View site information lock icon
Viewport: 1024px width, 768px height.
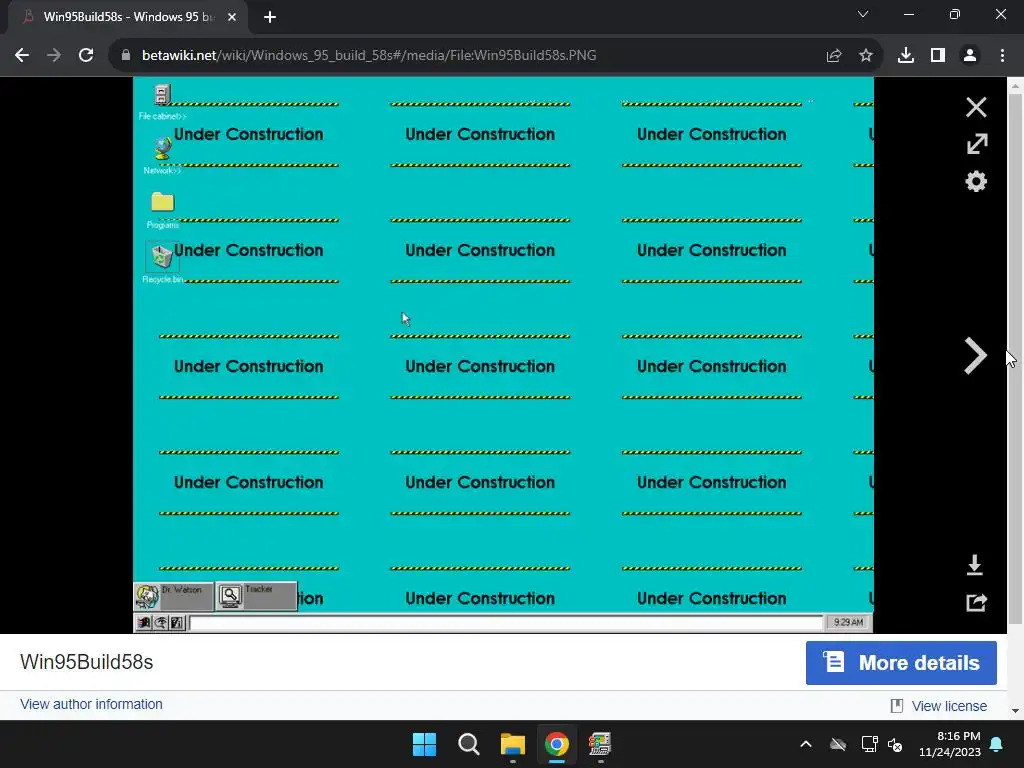pos(126,56)
